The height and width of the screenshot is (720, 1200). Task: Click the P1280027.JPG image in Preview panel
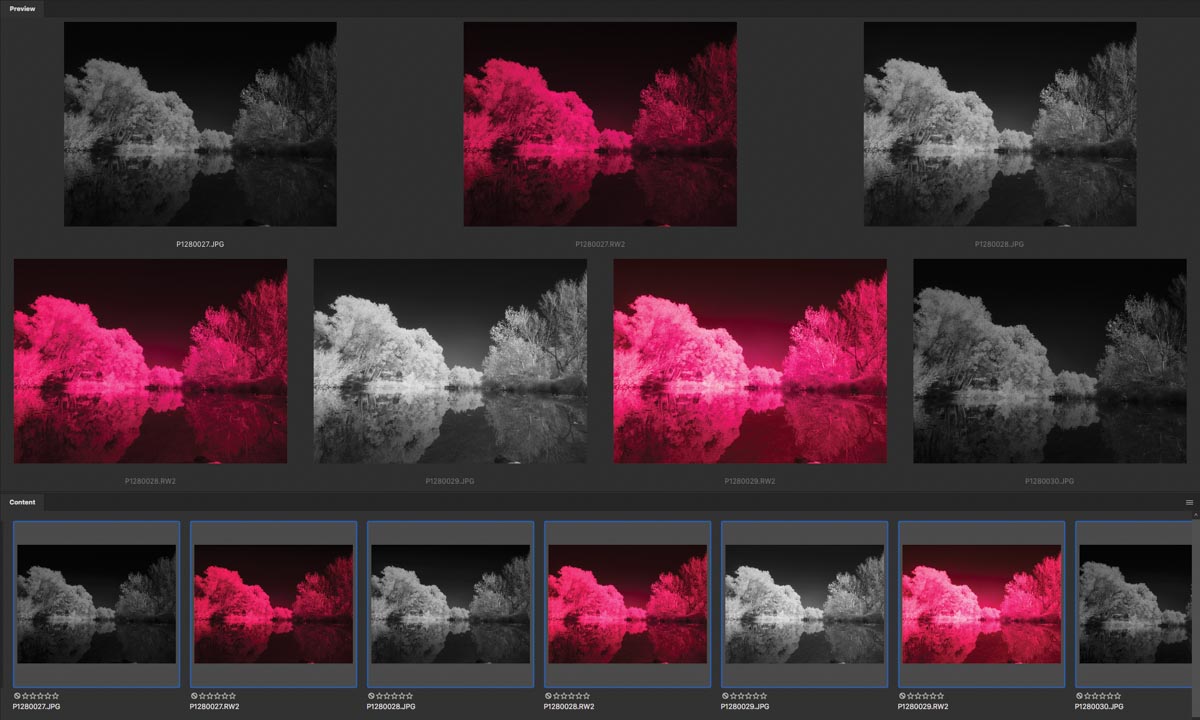pyautogui.click(x=200, y=124)
